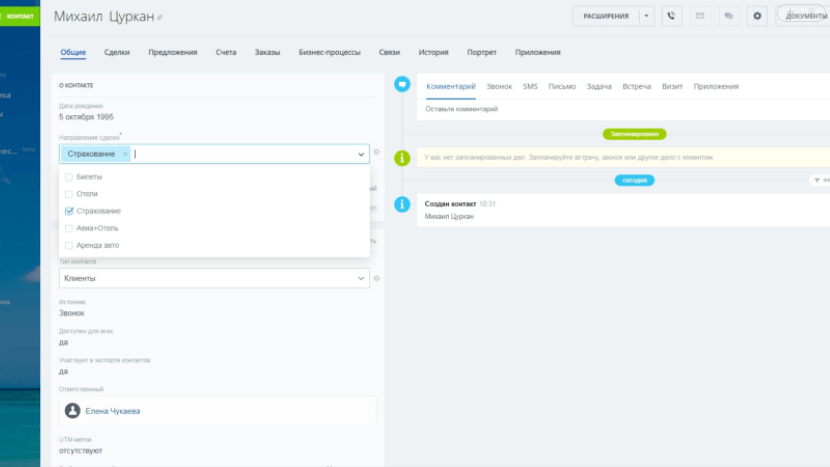Switch to the Заказы tab

pos(267,52)
